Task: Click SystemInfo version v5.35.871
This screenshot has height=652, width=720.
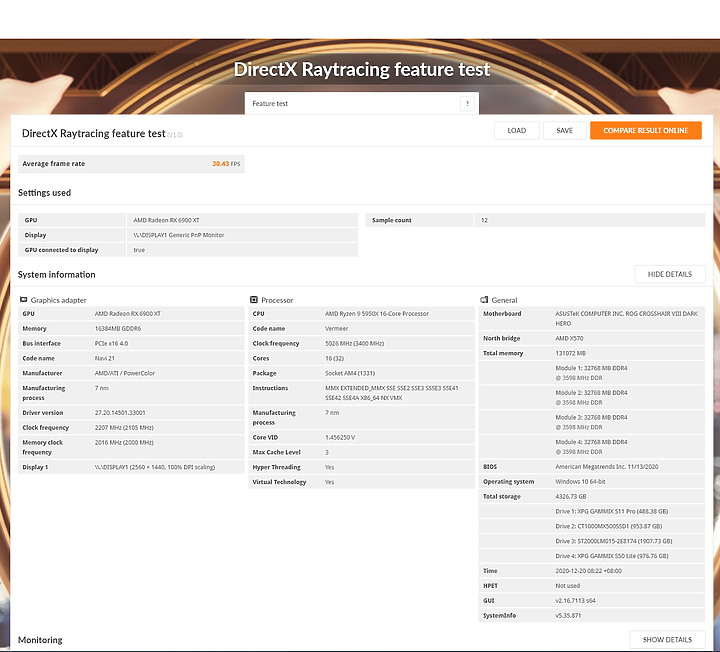Action: click(568, 615)
